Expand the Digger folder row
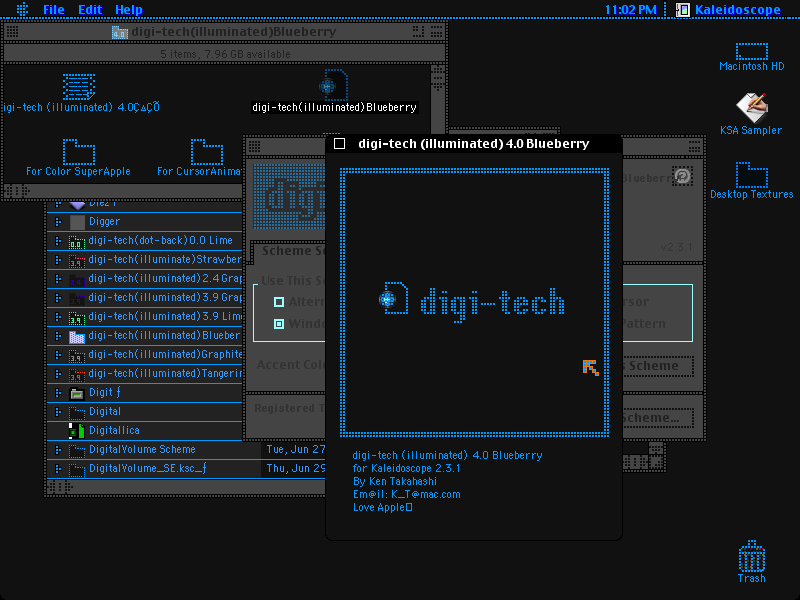Viewport: 800px width, 600px height. click(x=58, y=221)
